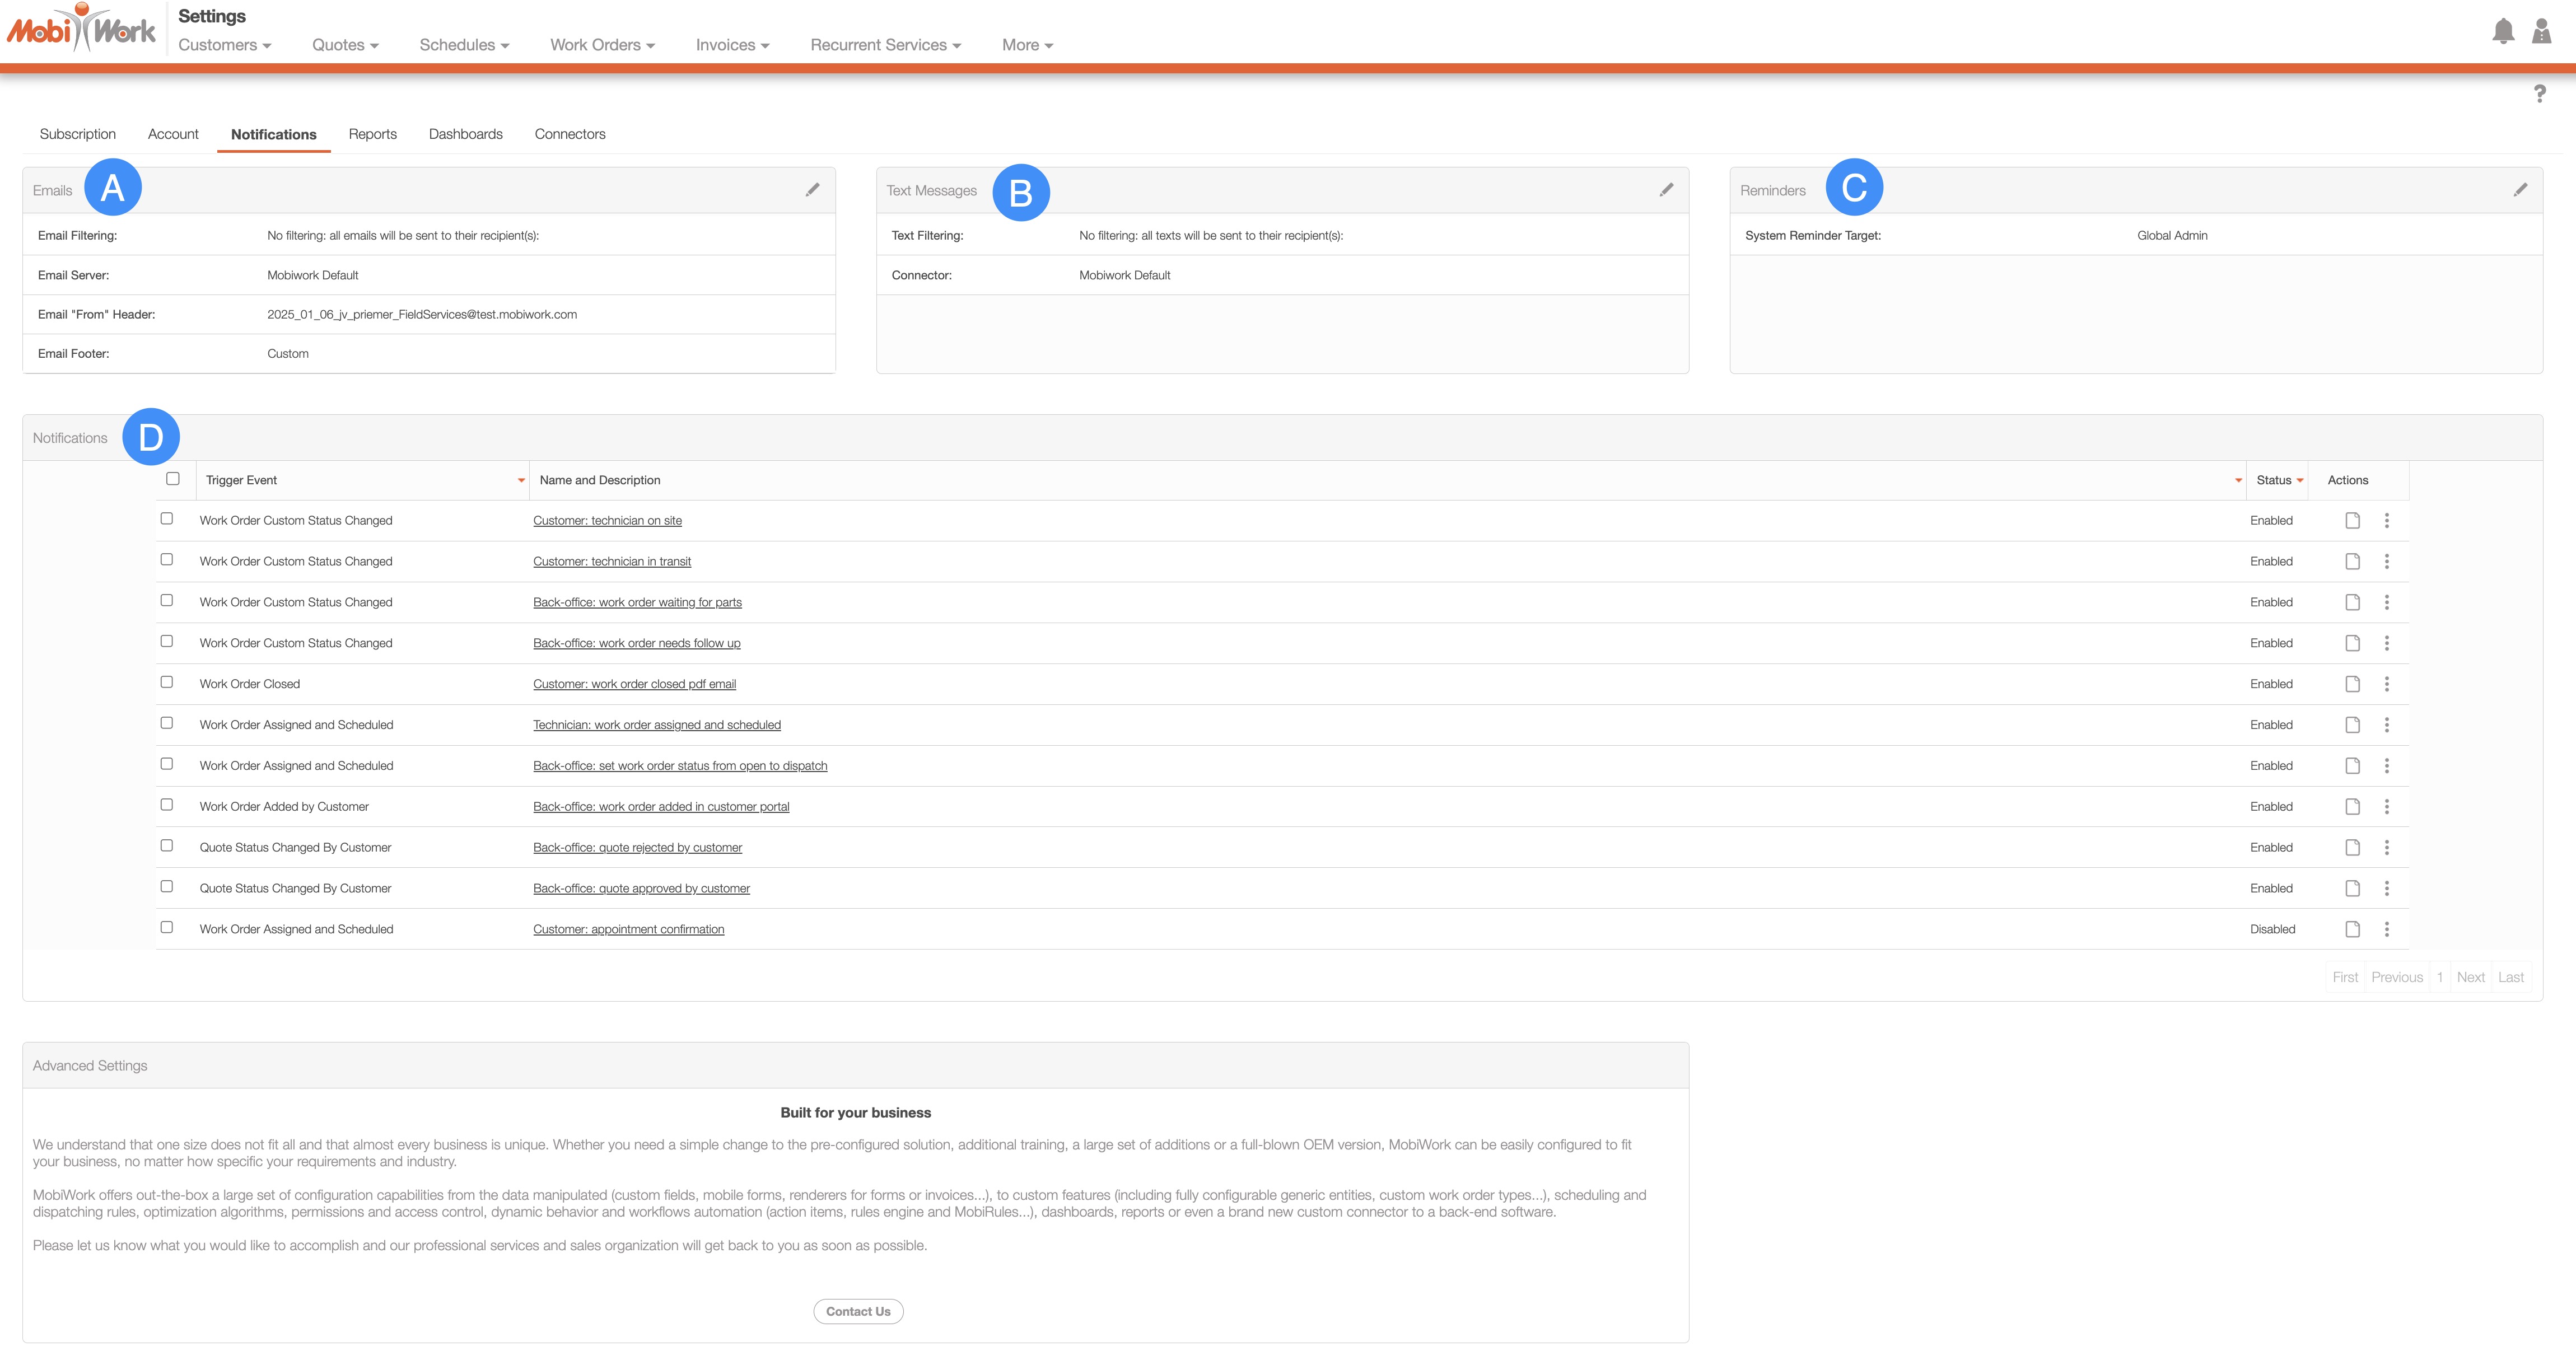Open 'Back-office: work order waiting for parts' link
This screenshot has width=2576, height=1365.
pyautogui.click(x=637, y=602)
